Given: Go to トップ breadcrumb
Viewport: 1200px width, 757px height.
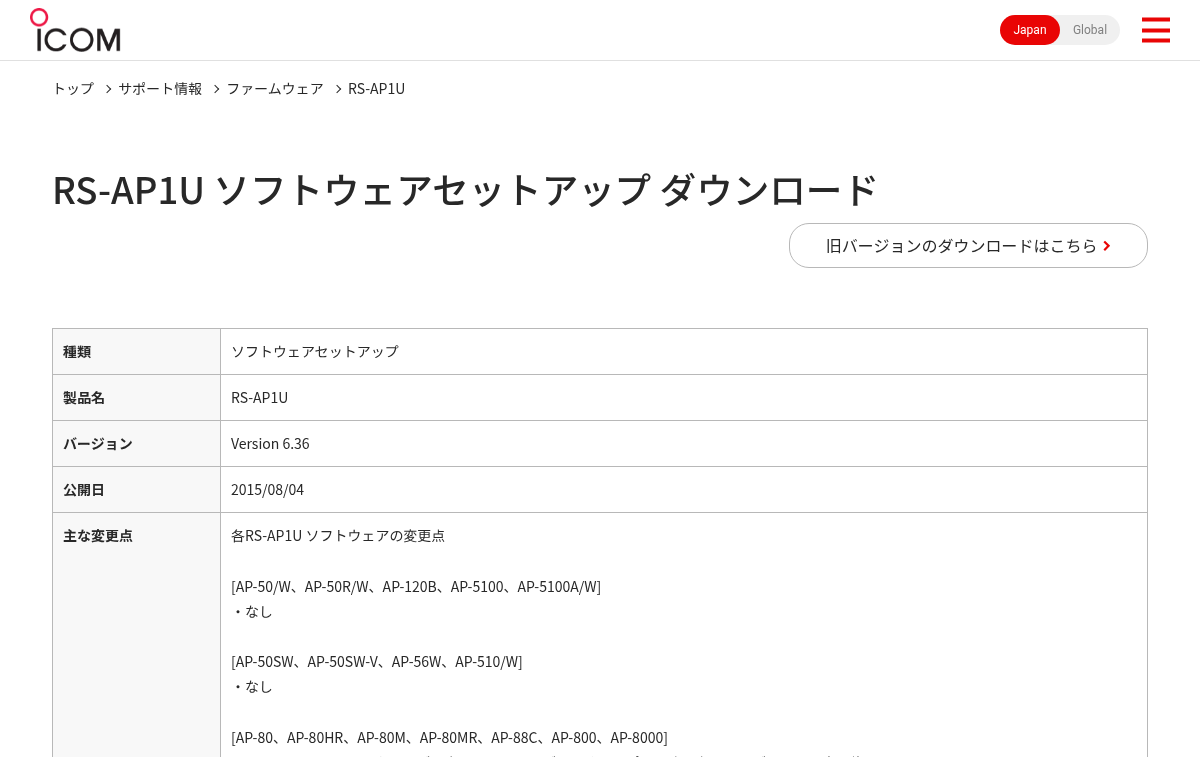Looking at the screenshot, I should (73, 88).
